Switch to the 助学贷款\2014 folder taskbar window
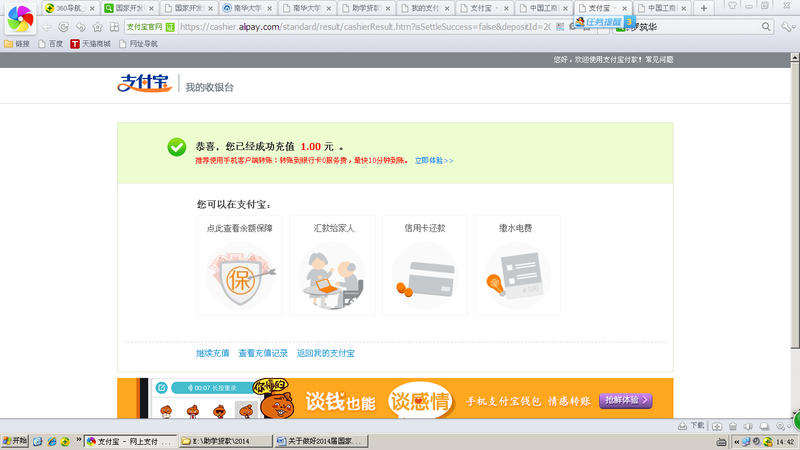Screen dimensions: 800x450 coord(226,441)
